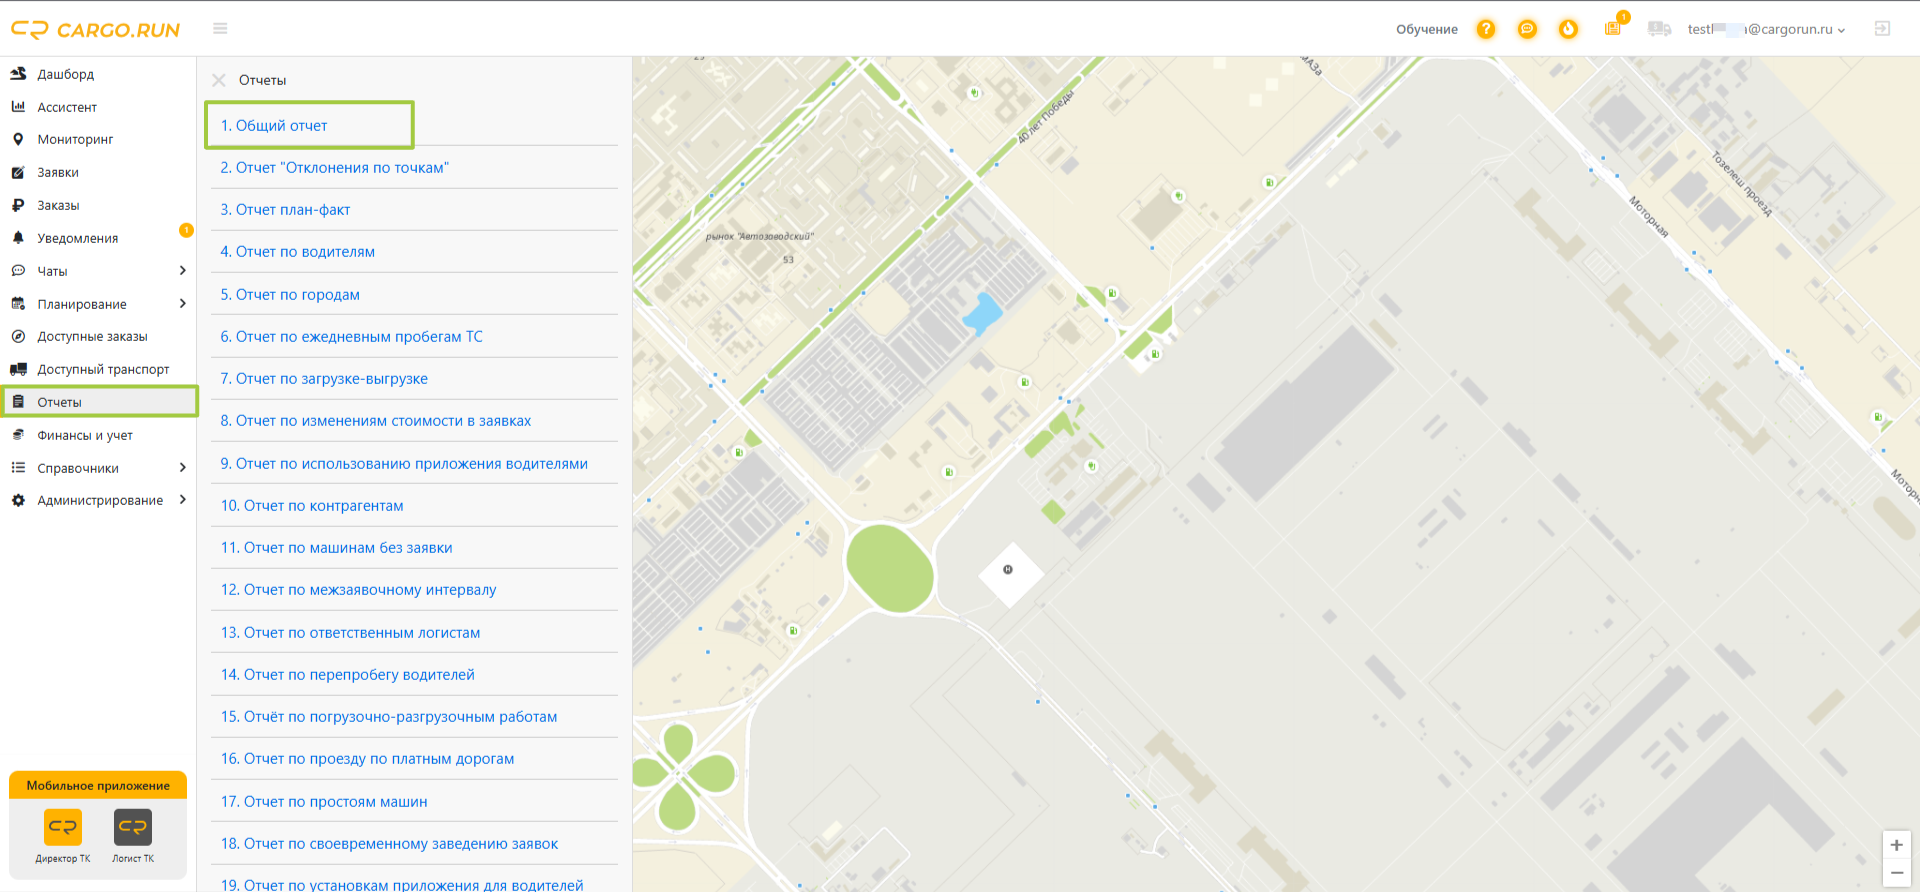Toggle the hamburger sidebar menu
Image resolution: width=1920 pixels, height=892 pixels.
220,29
